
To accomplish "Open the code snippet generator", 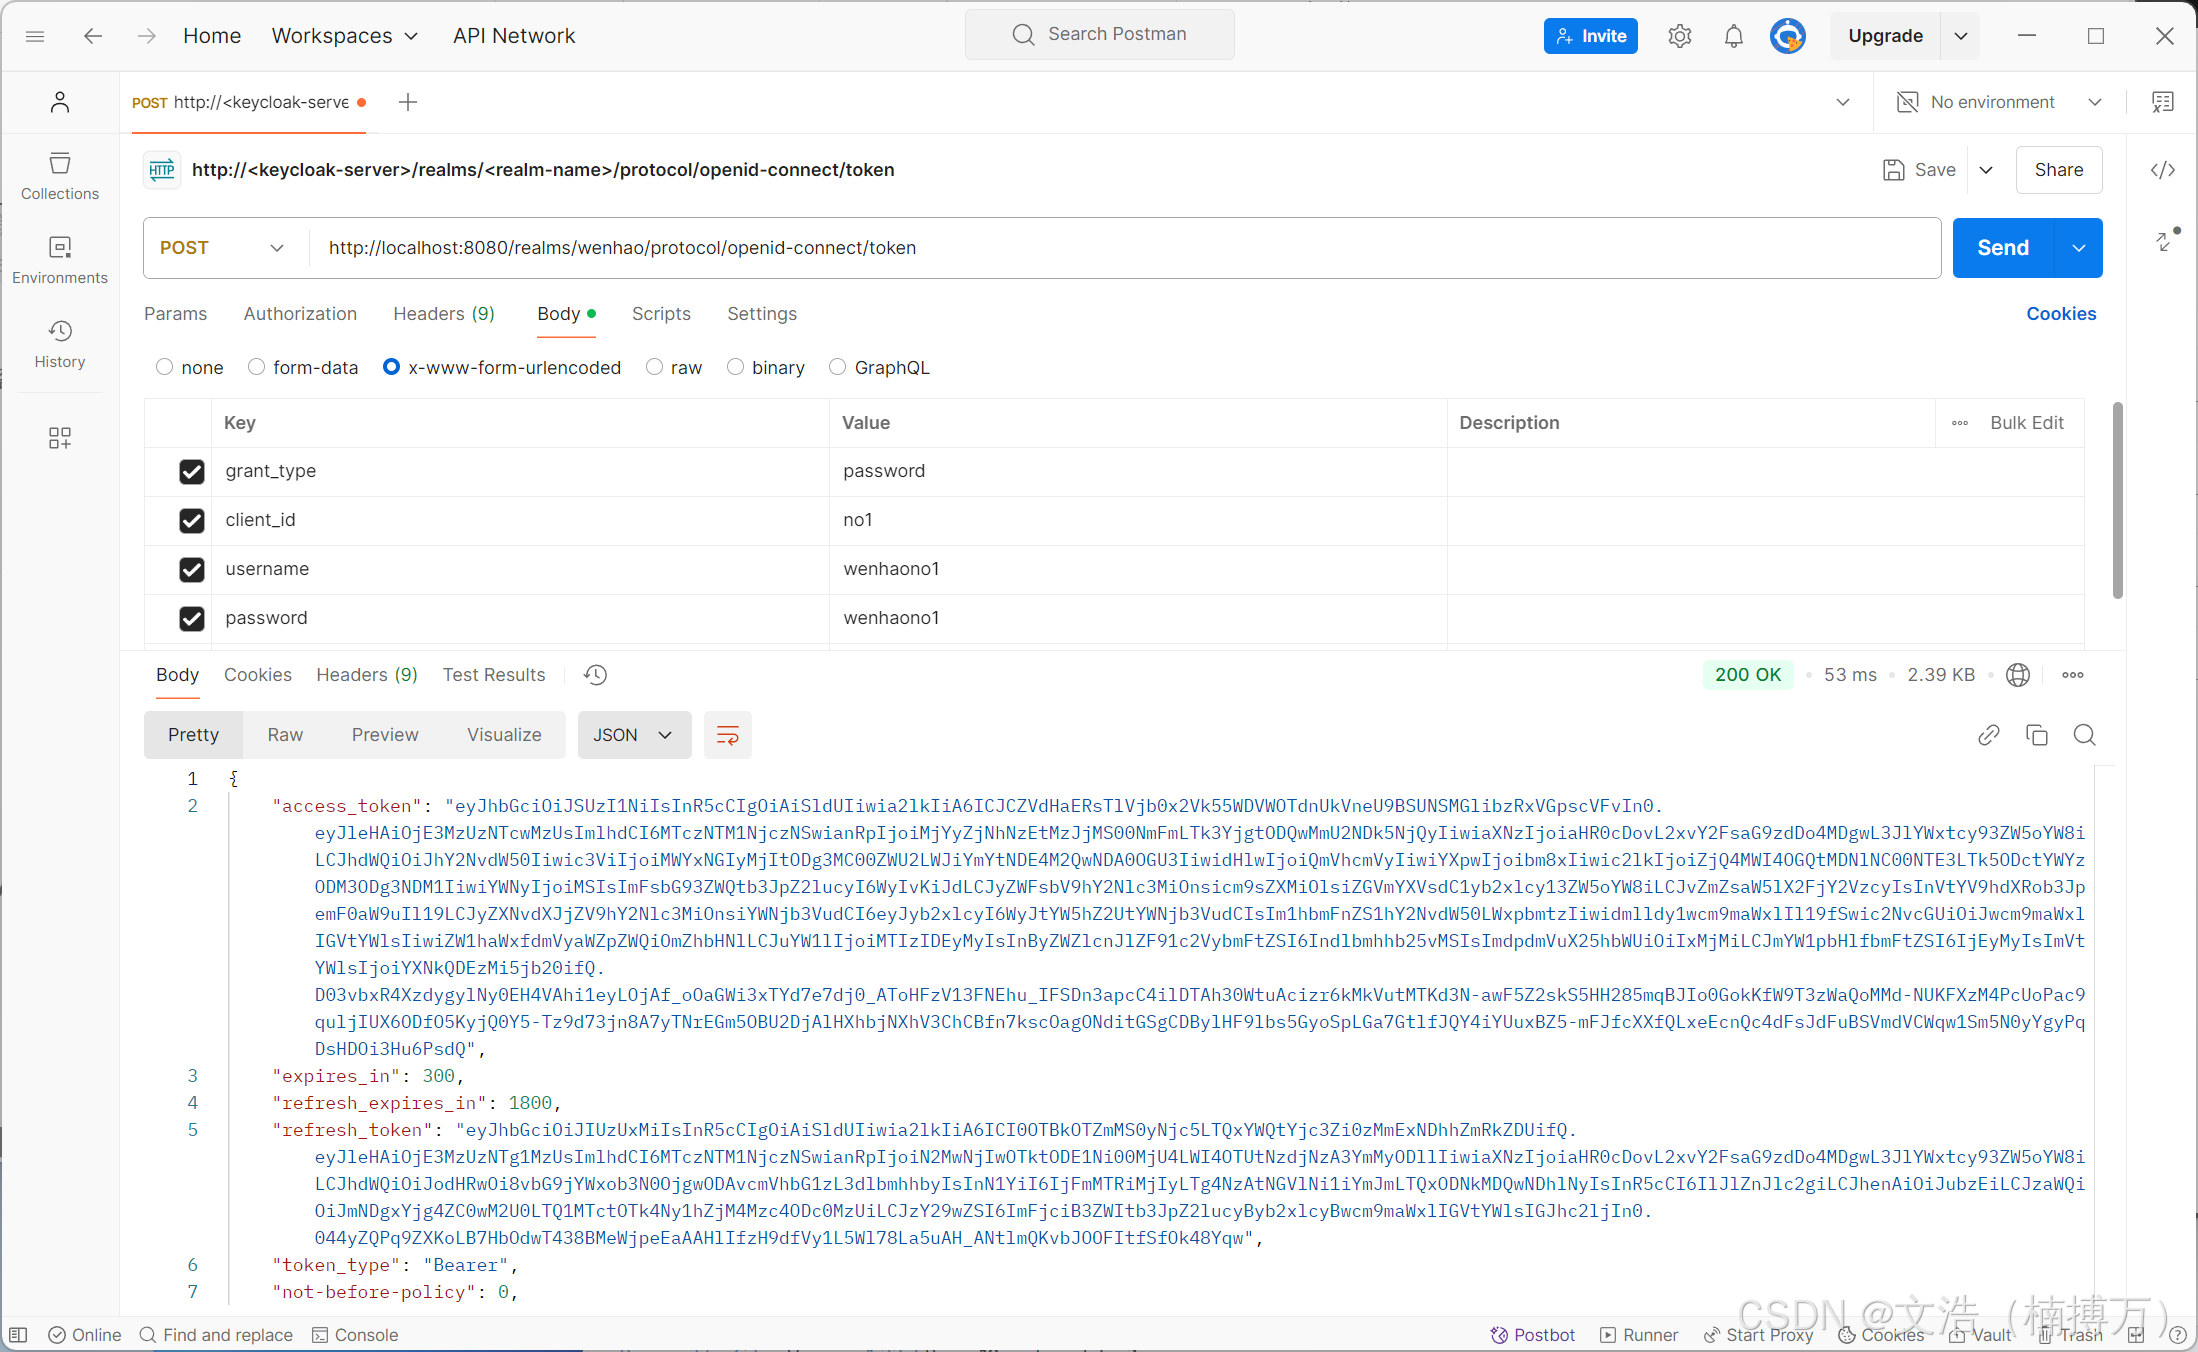I will click(x=2162, y=169).
